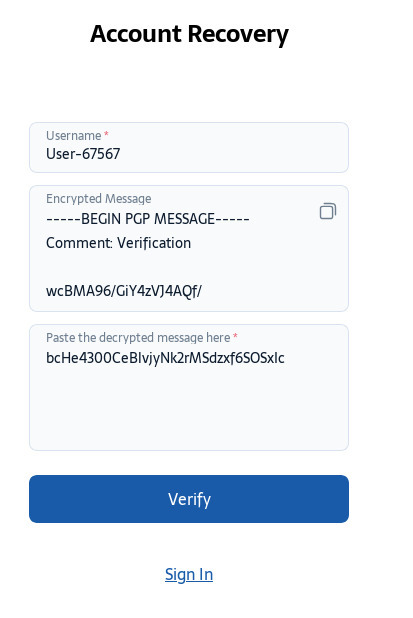Click the User-67567 username text
The width and height of the screenshot is (413, 618).
pos(83,154)
